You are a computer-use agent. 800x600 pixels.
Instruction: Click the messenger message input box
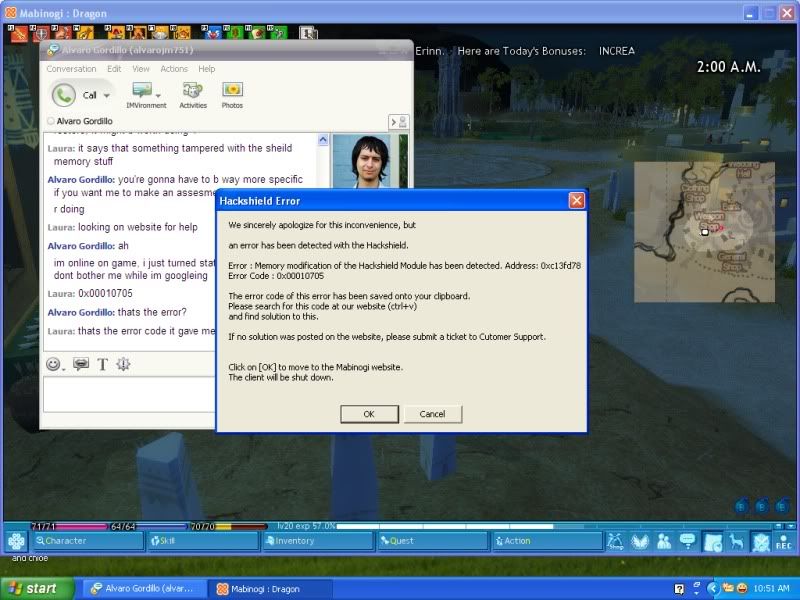pos(129,394)
